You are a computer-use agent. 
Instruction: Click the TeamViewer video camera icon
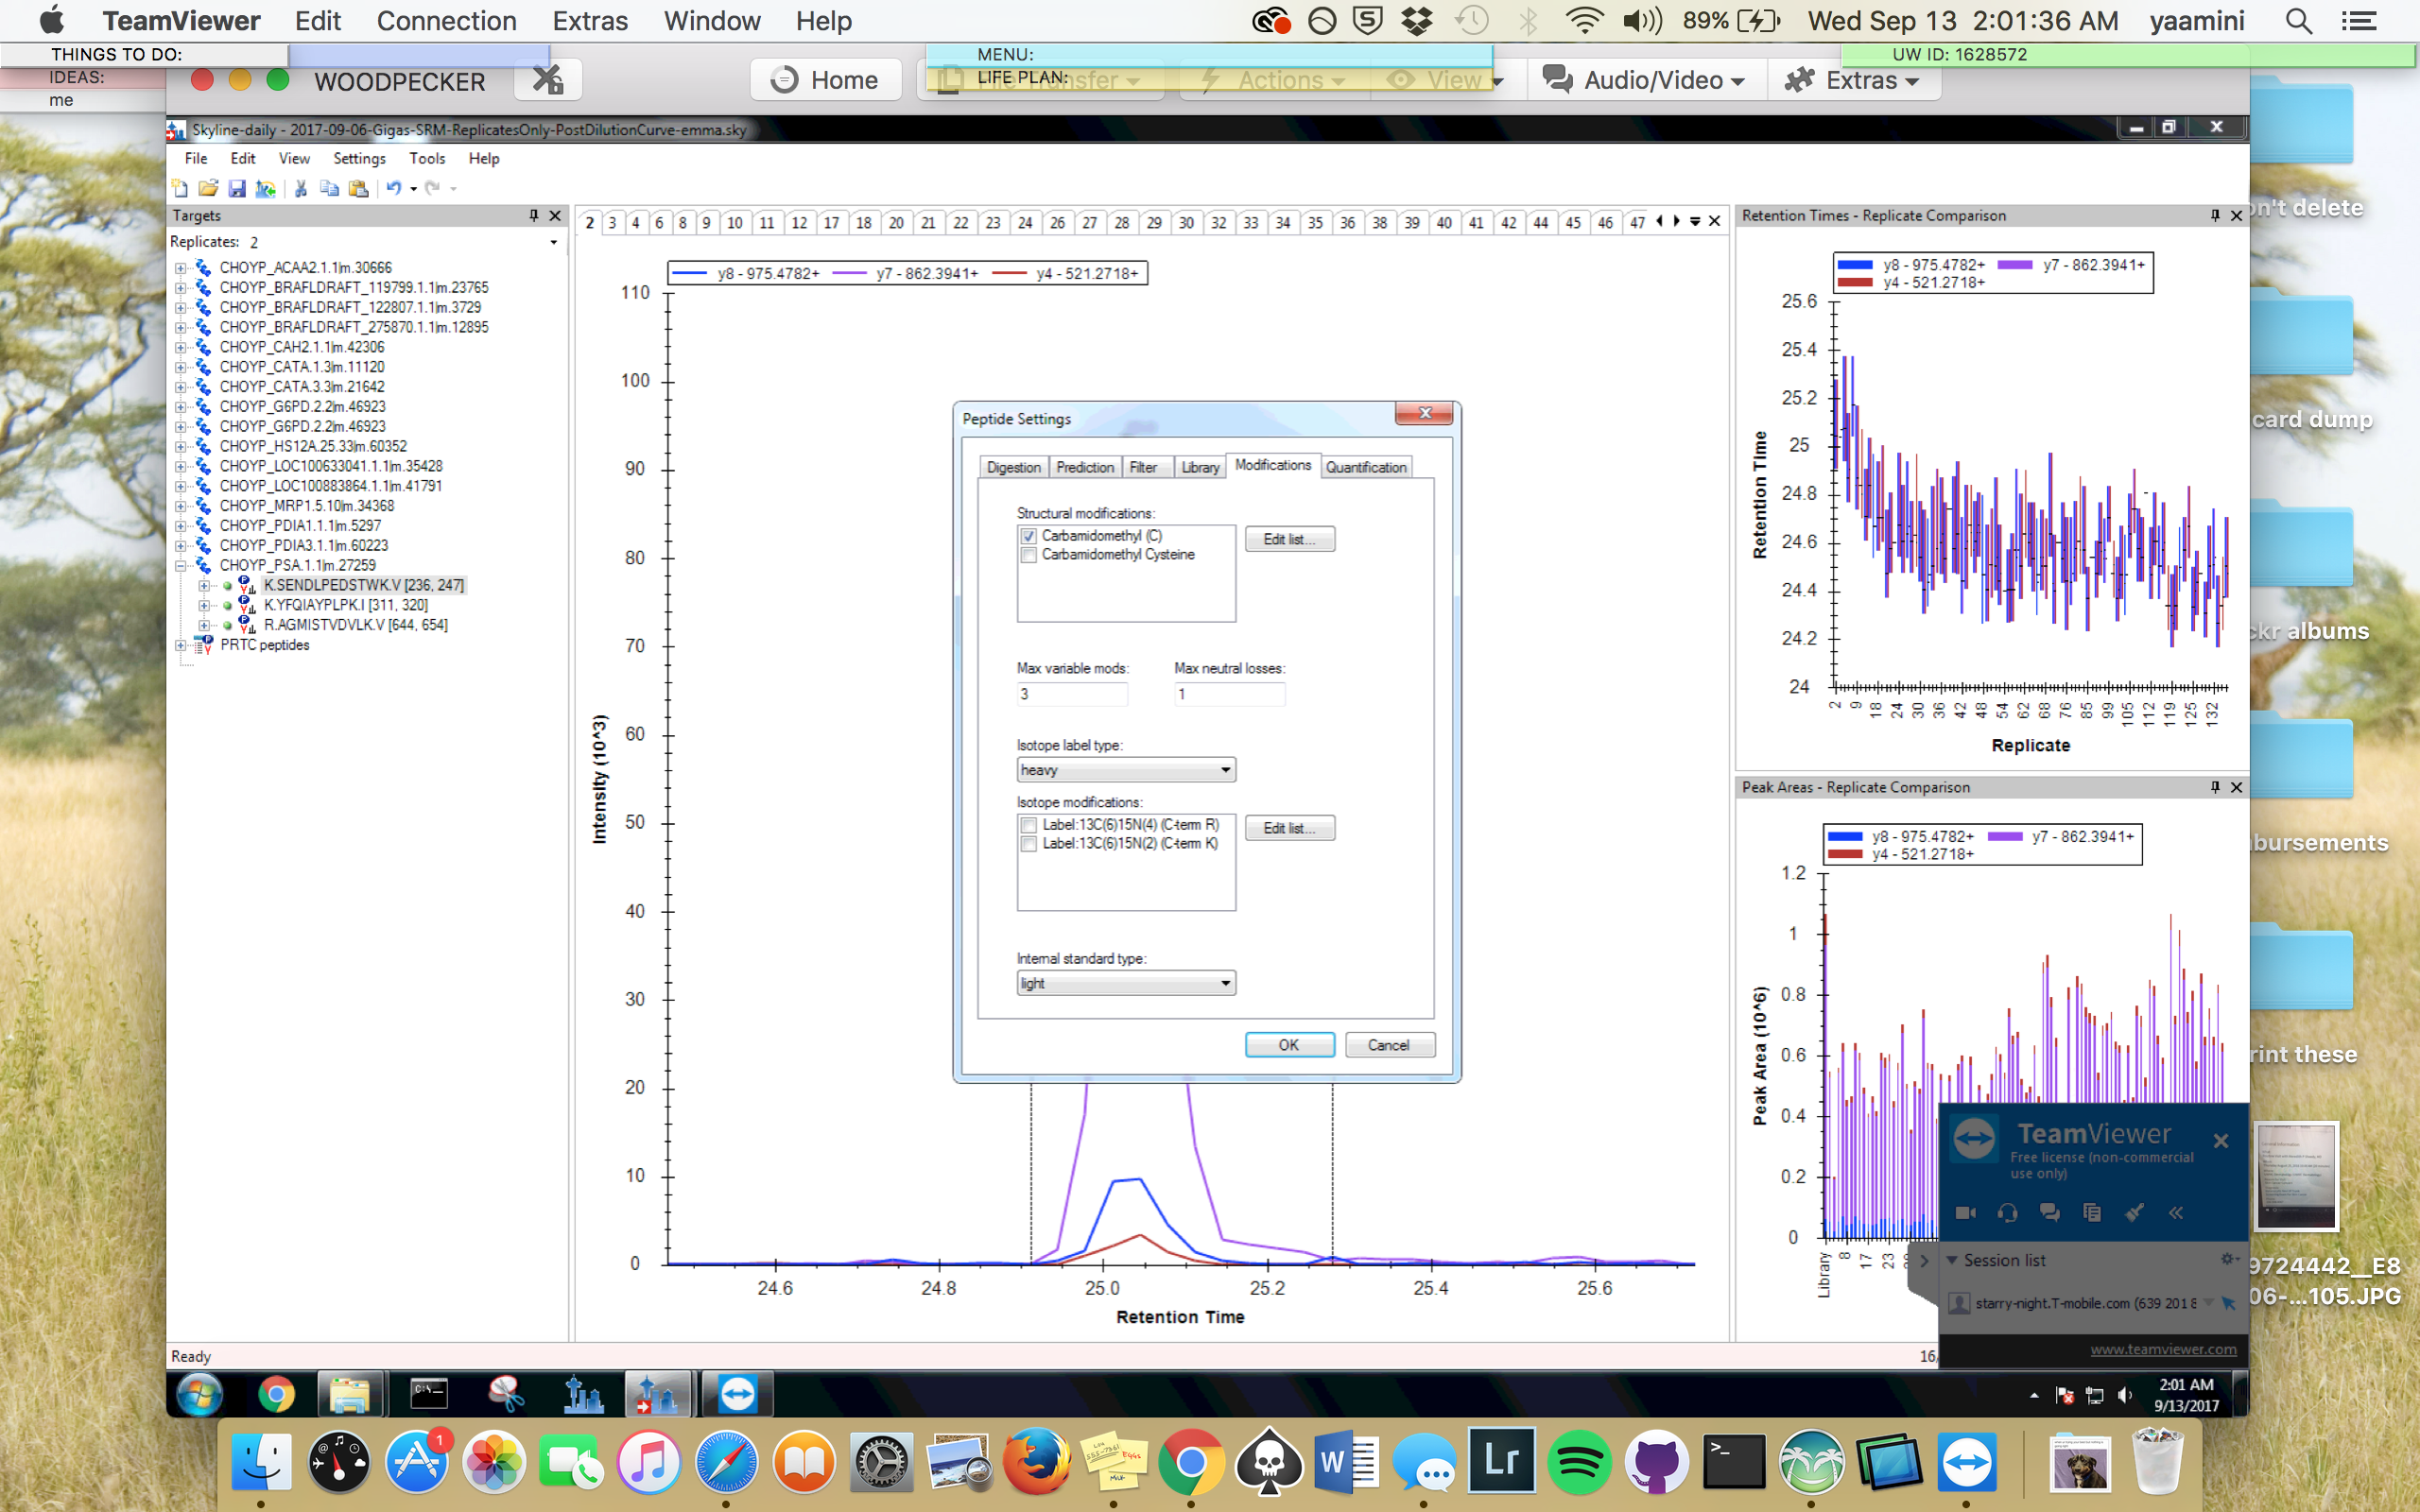pyautogui.click(x=1965, y=1212)
